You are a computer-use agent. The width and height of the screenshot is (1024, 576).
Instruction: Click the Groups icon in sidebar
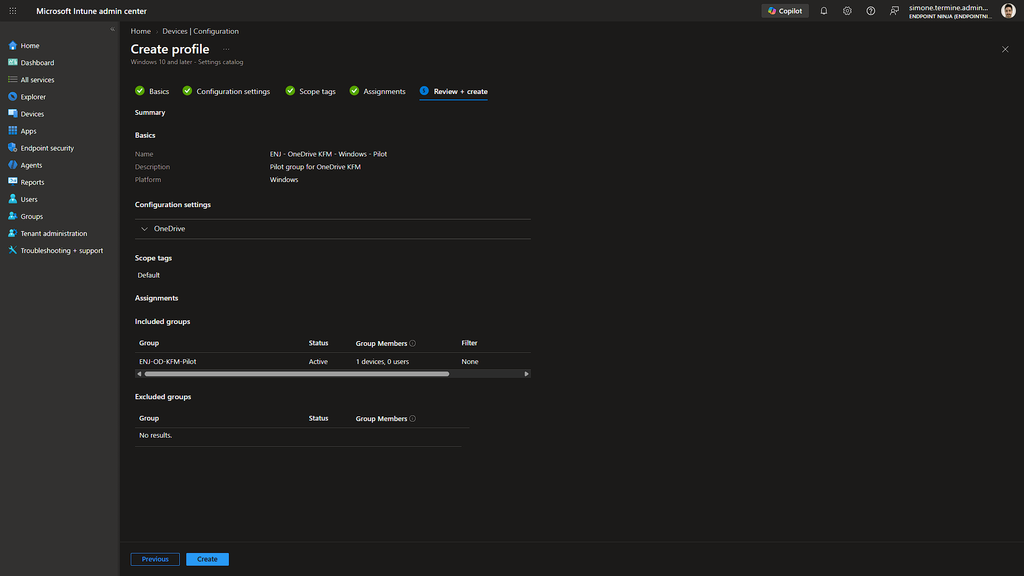pos(12,216)
